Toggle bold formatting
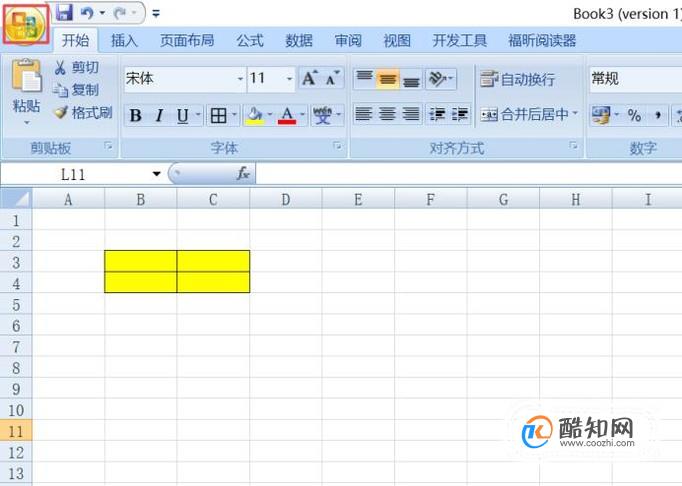Screen dimensions: 682x486 point(135,115)
